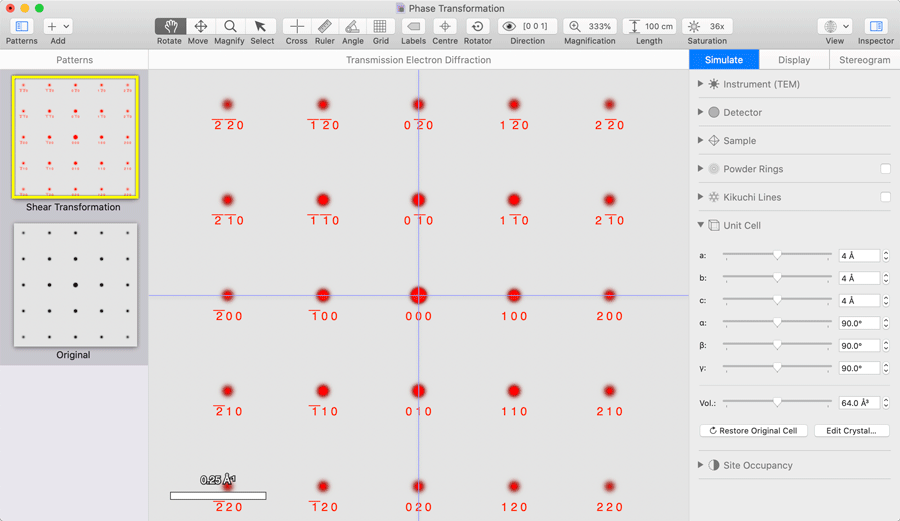Switch to the Display tab
900x521 pixels.
point(794,60)
